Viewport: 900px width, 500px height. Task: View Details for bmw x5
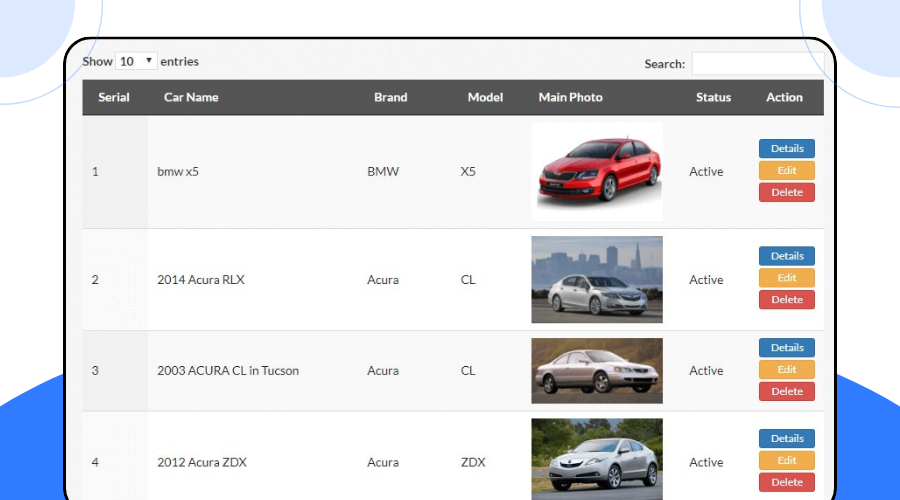(x=786, y=149)
